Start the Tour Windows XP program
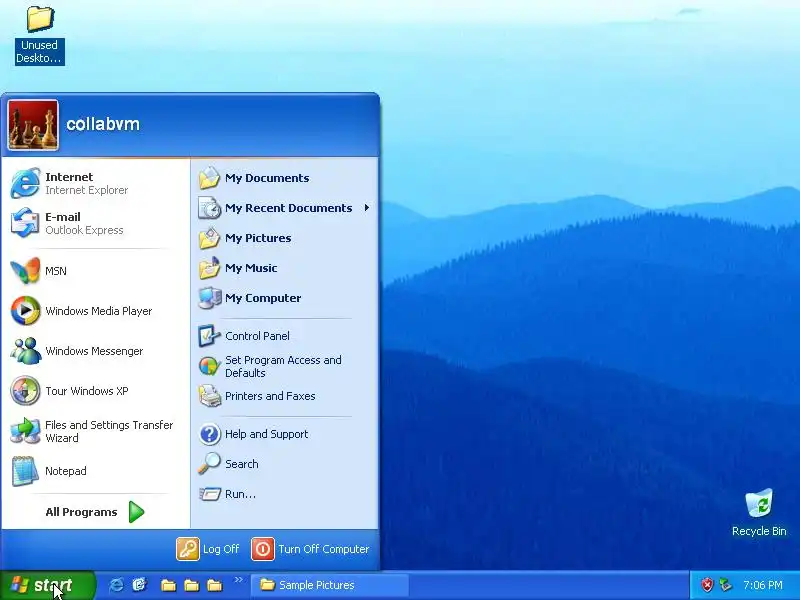Screen dimensions: 800x600 (95, 391)
